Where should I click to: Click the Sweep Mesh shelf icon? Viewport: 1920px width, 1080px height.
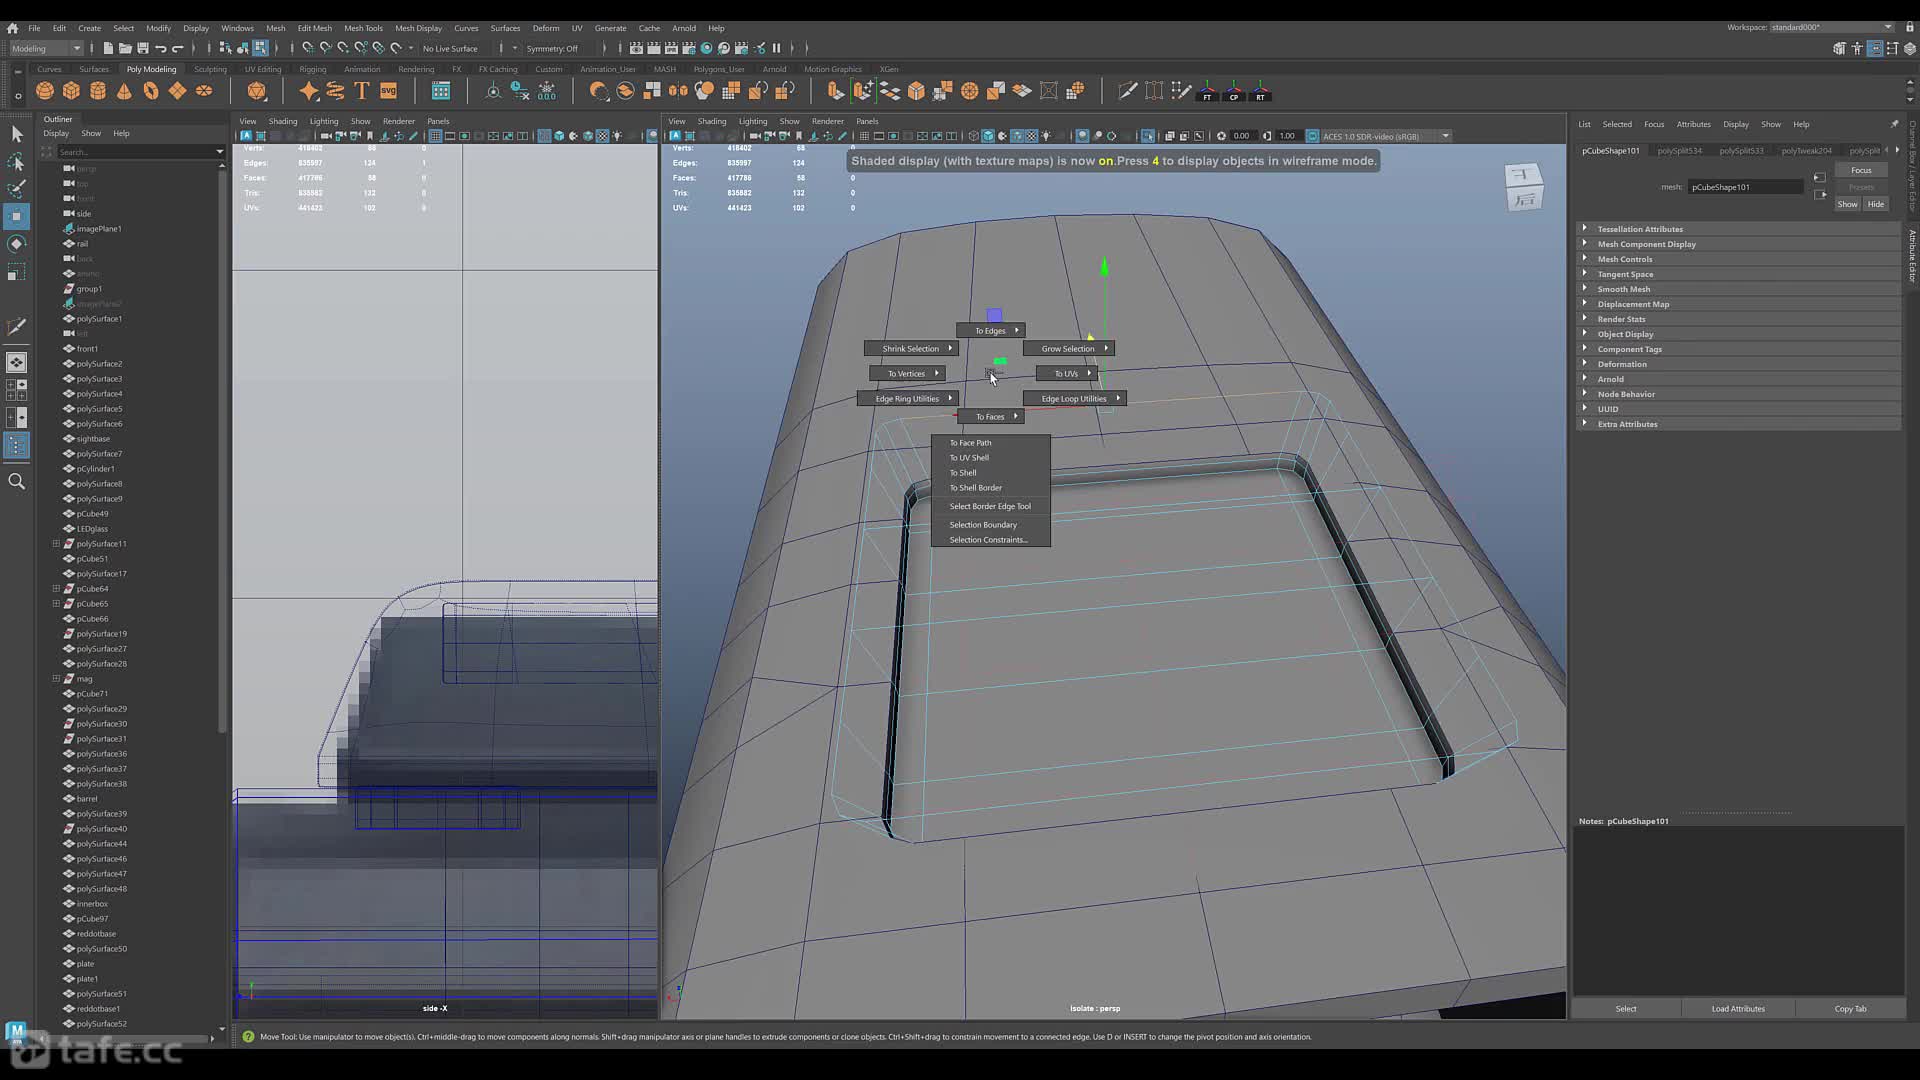coord(335,91)
